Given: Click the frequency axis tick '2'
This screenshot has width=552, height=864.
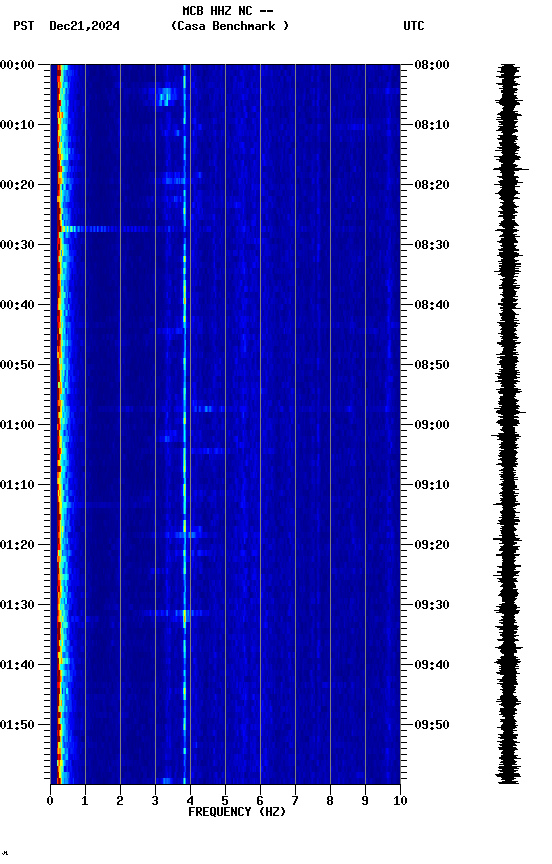Looking at the screenshot, I should 120,801.
